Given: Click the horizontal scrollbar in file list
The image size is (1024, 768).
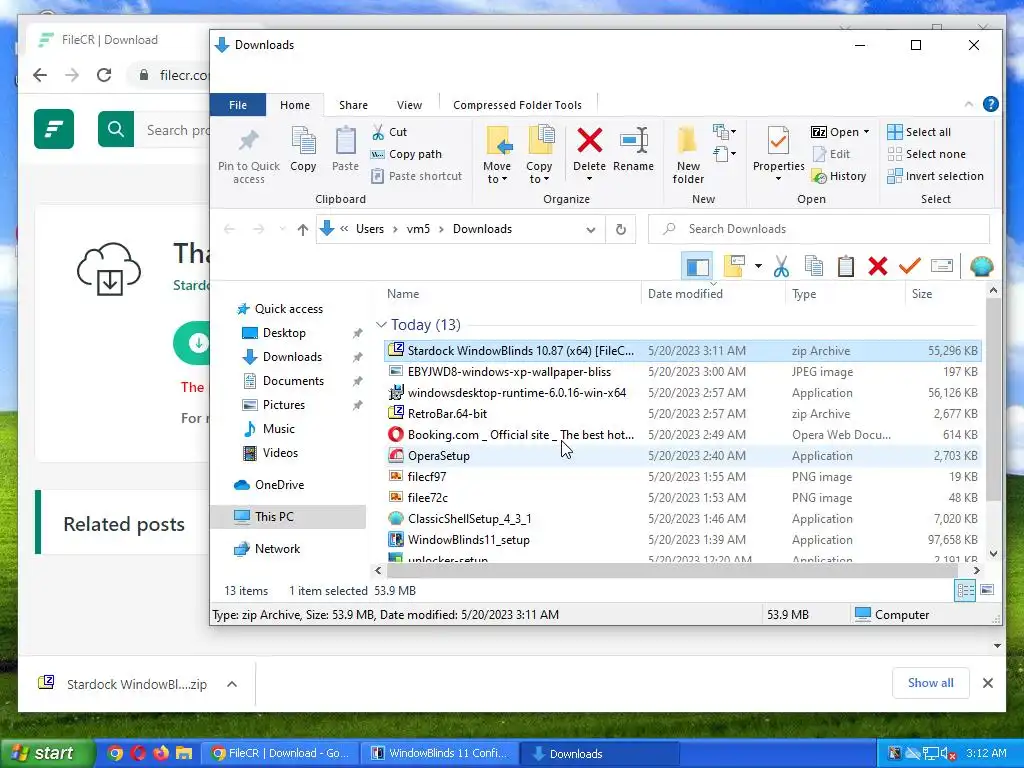Looking at the screenshot, I should click(672, 571).
